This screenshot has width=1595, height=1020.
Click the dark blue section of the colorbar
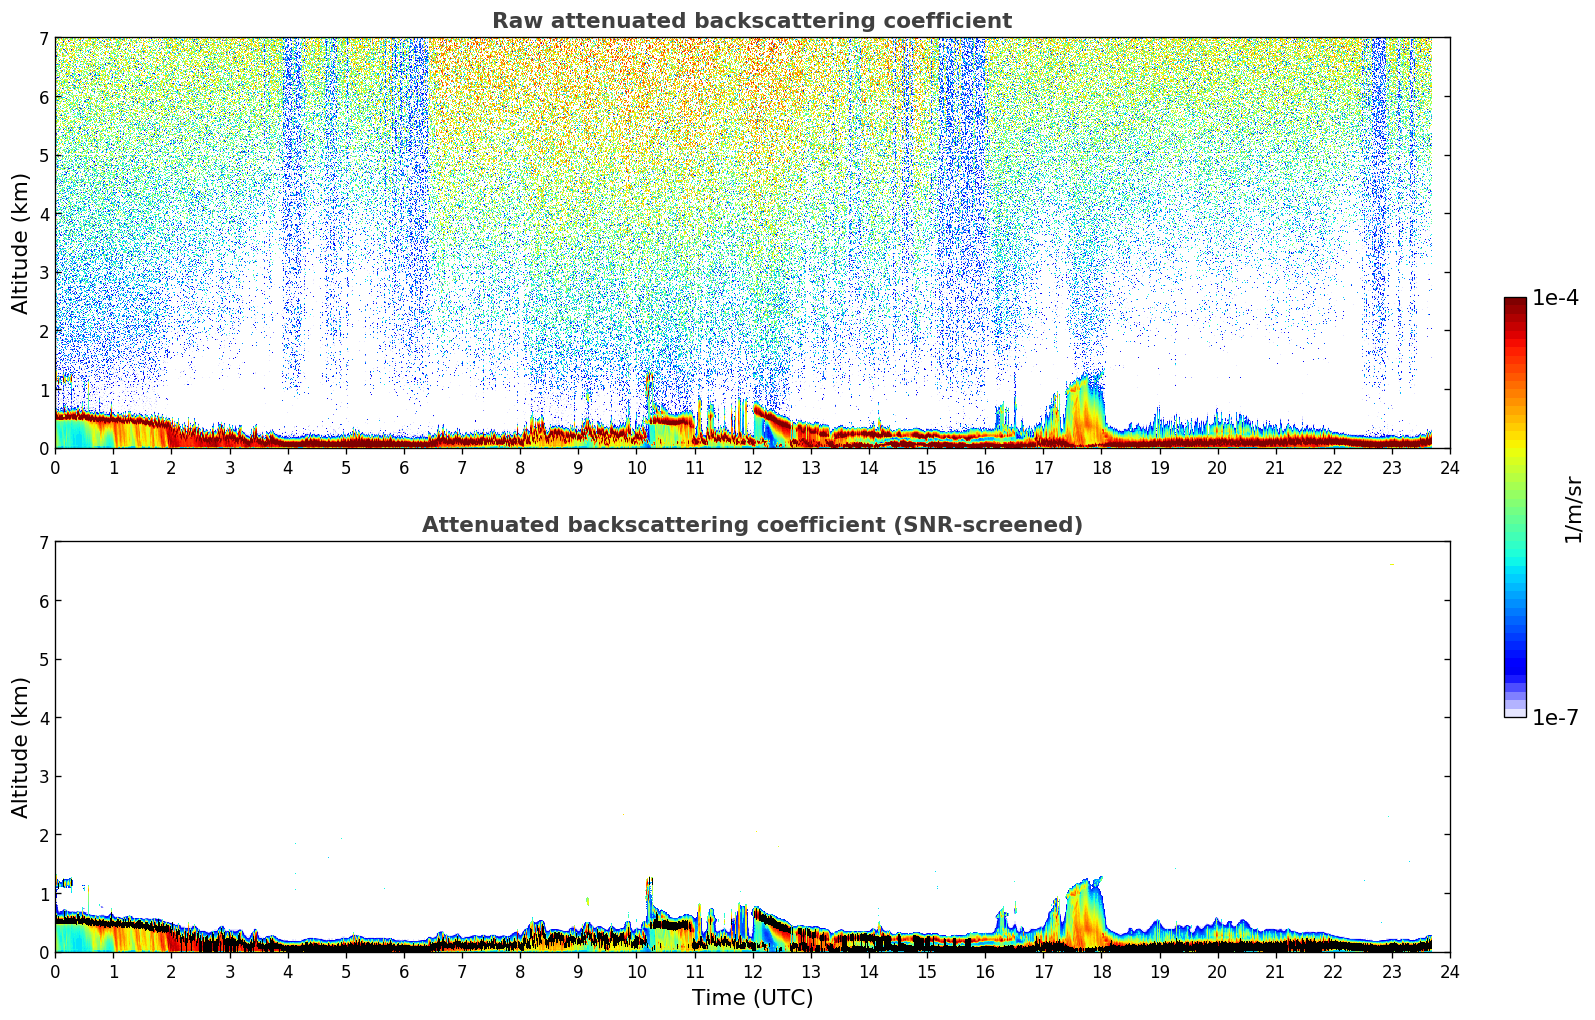[1515, 660]
